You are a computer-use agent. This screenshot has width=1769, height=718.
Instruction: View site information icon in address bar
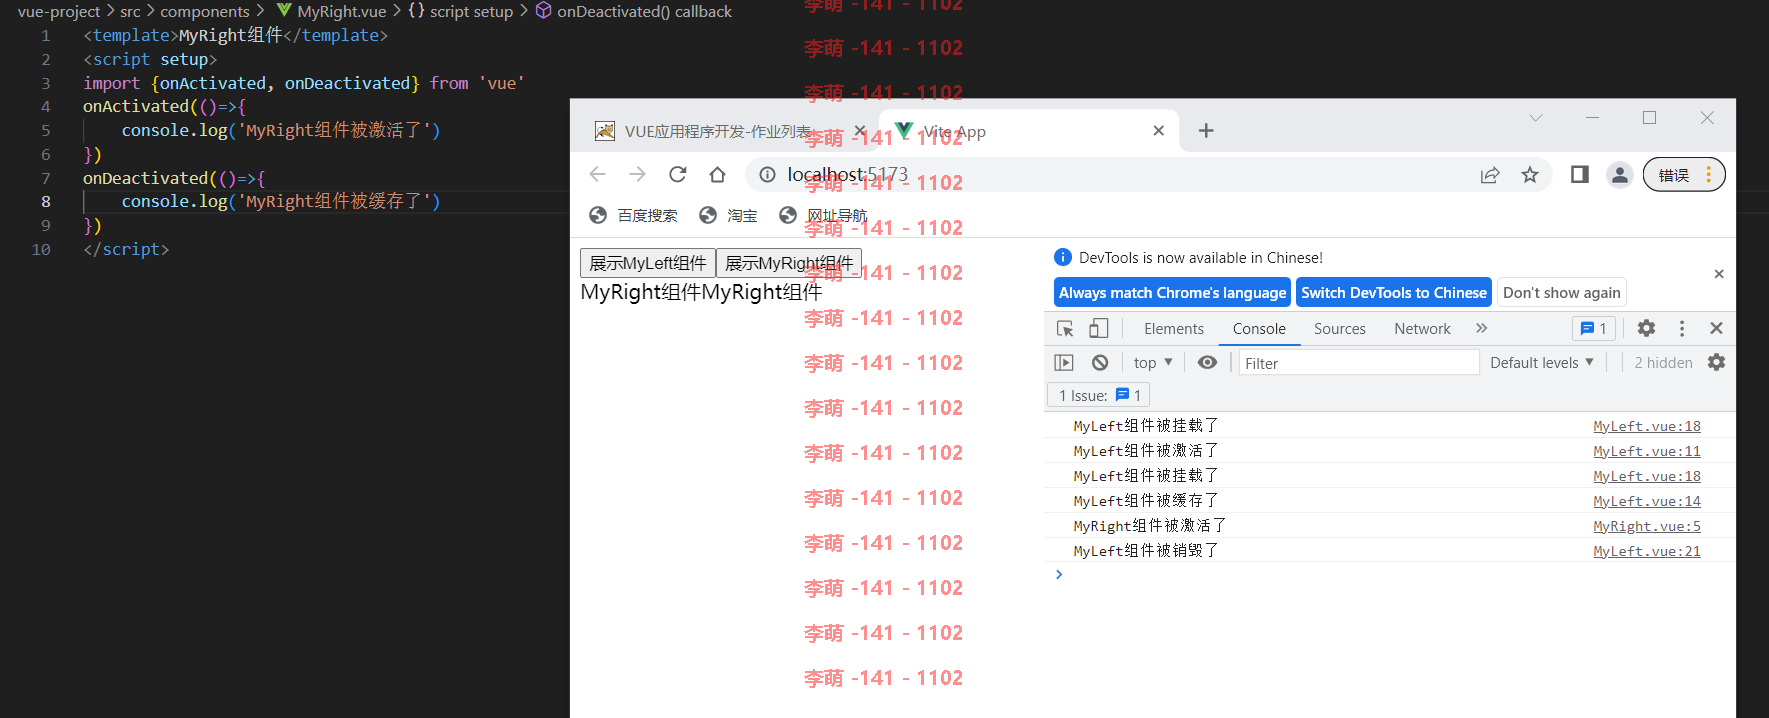coord(767,174)
